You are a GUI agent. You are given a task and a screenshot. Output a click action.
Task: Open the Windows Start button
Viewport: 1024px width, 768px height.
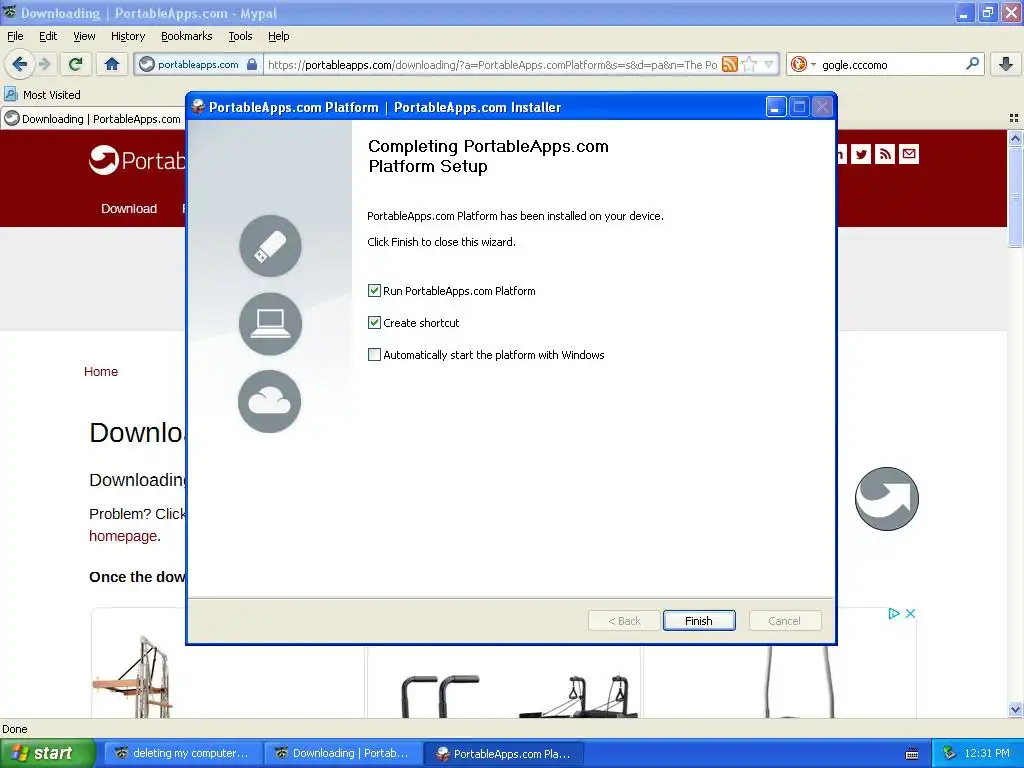(46, 753)
